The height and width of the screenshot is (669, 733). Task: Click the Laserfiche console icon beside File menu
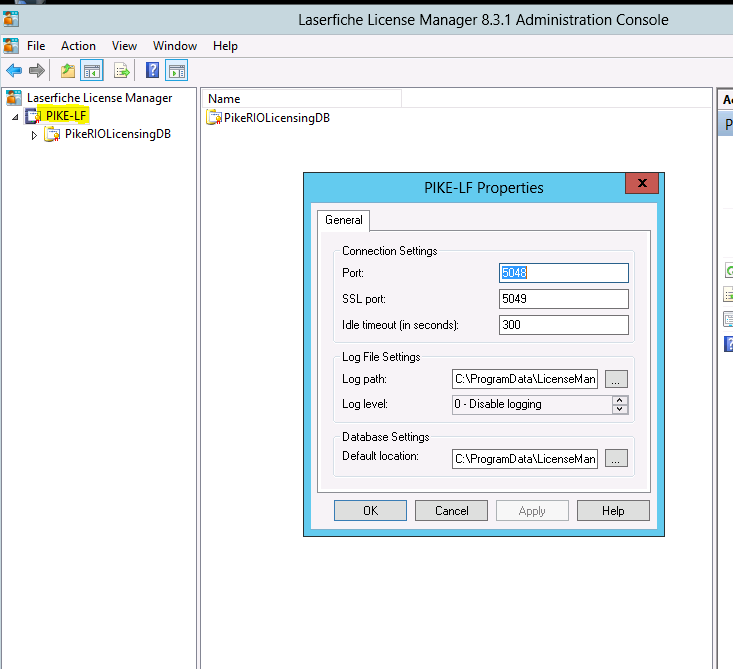tap(11, 46)
